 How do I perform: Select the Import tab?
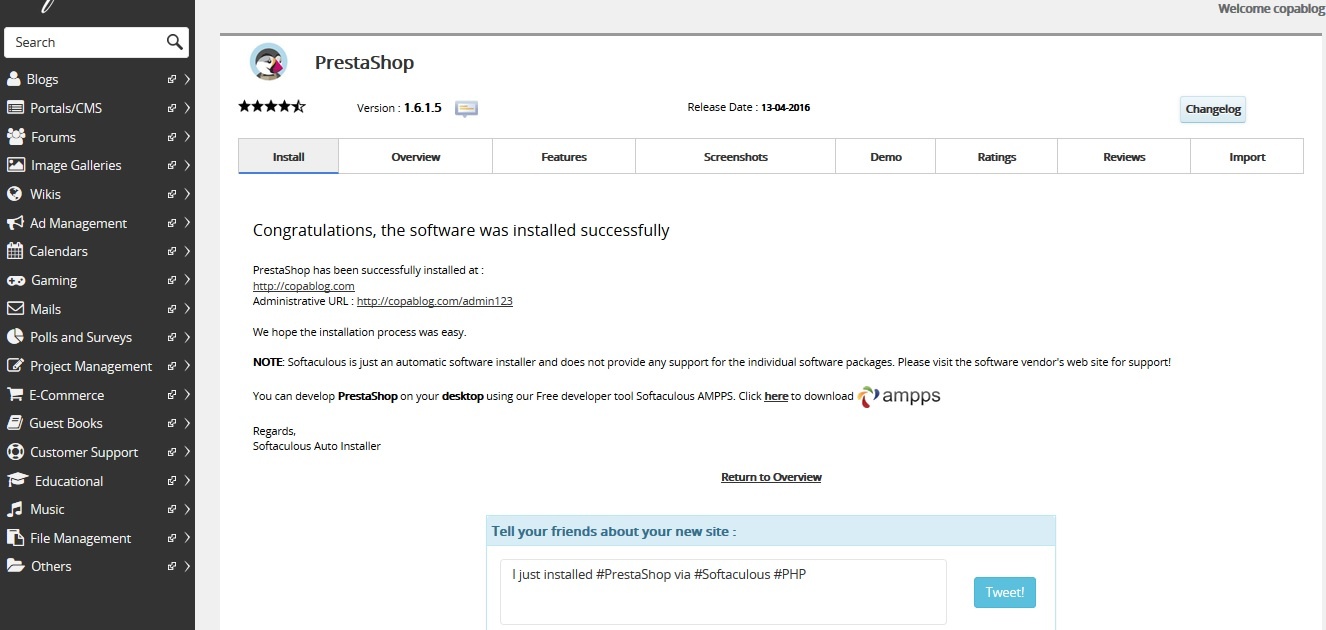click(1247, 157)
